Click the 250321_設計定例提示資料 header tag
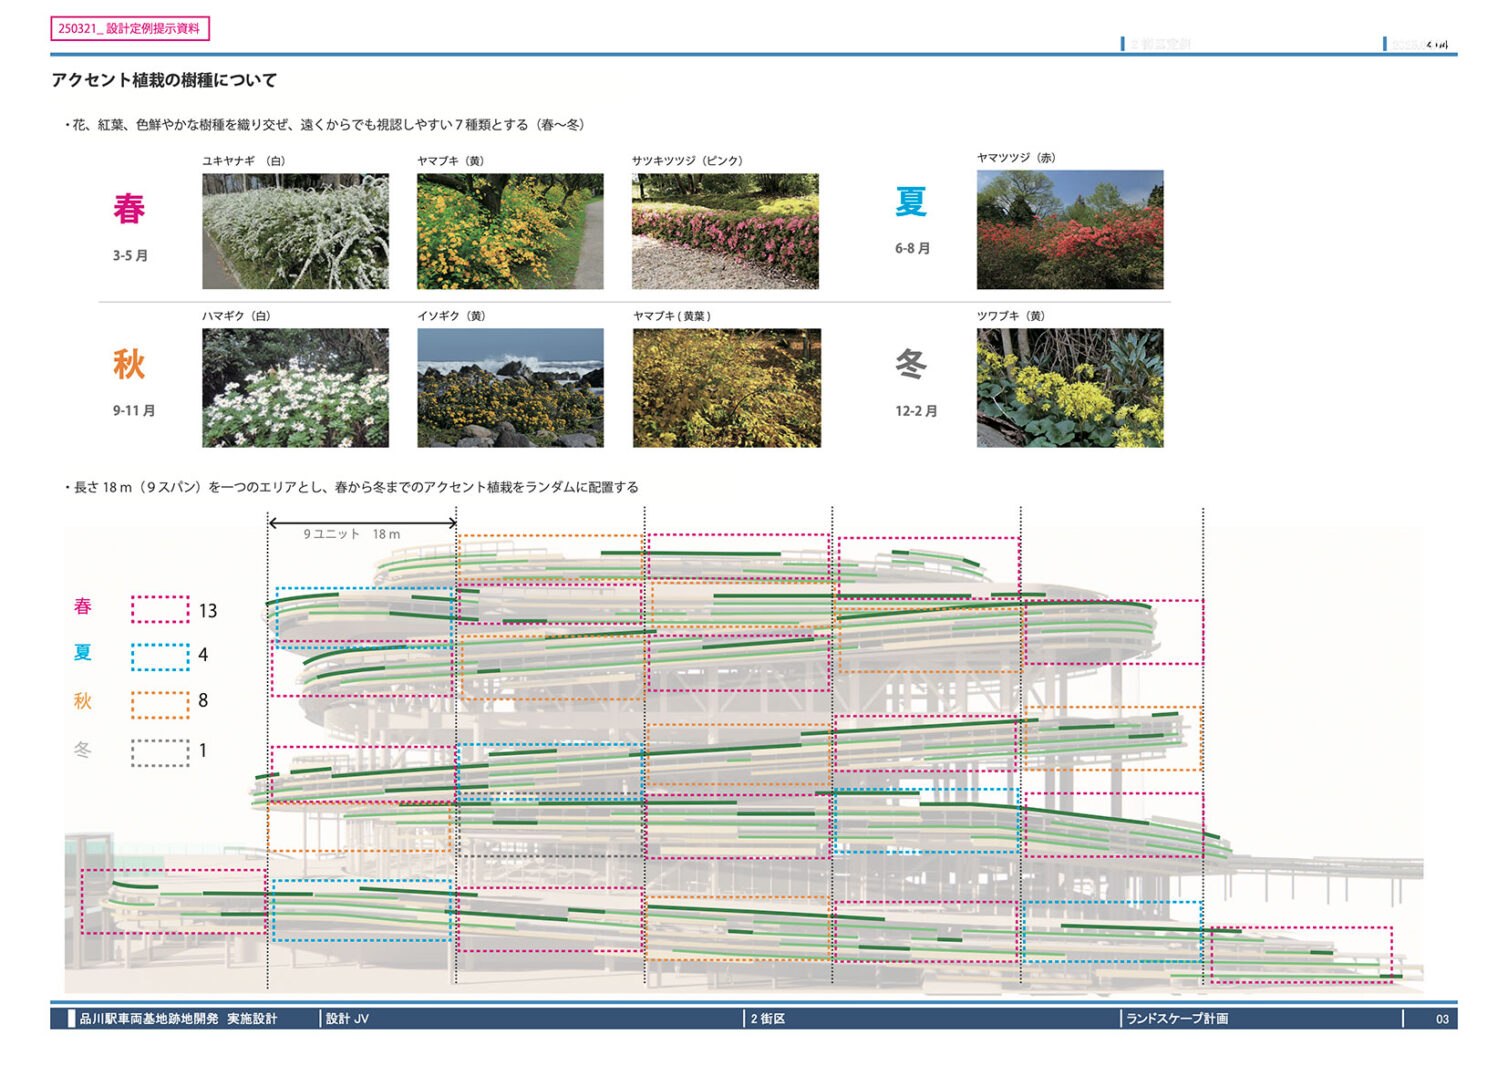 (129, 29)
